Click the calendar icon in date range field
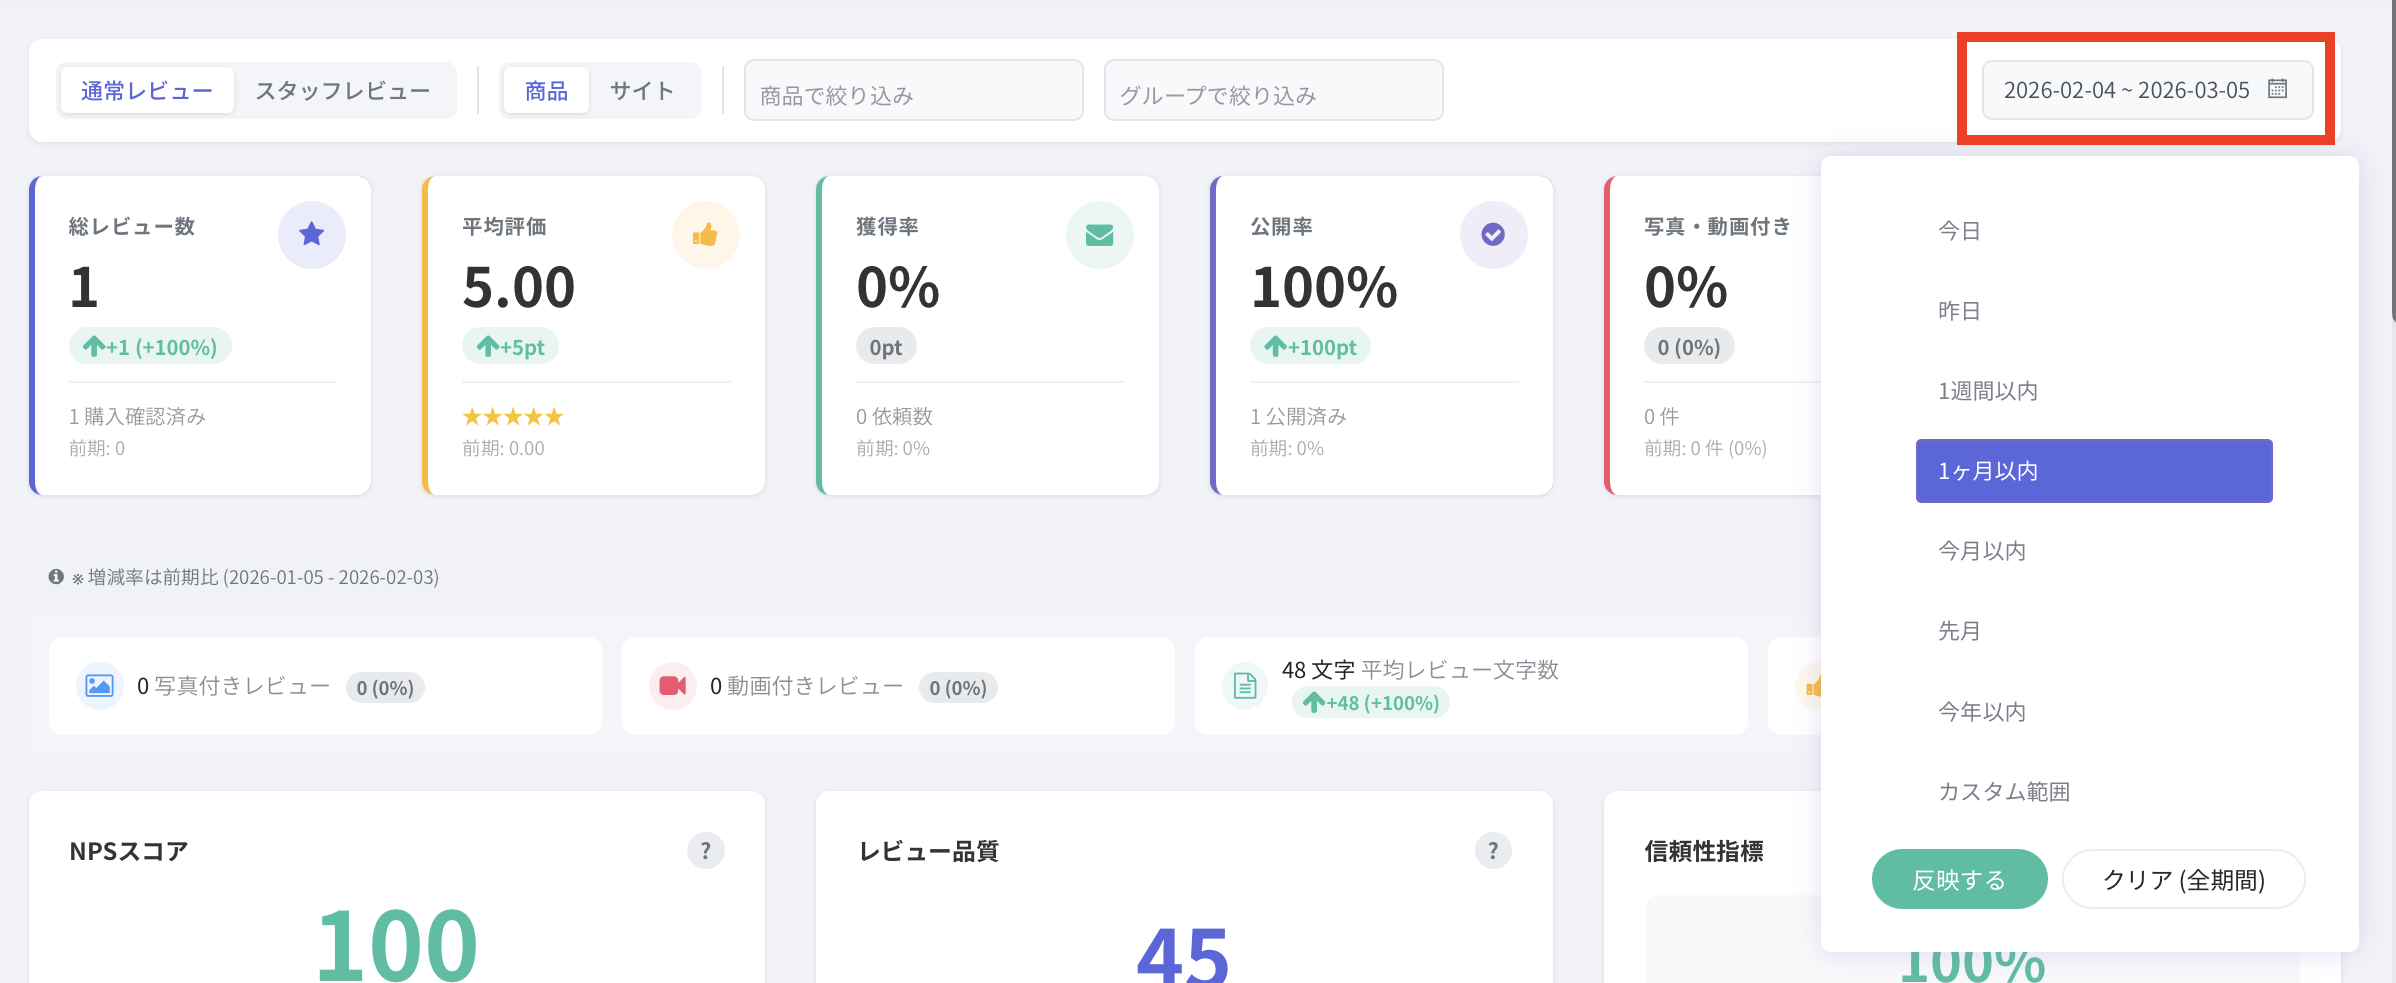 2278,89
